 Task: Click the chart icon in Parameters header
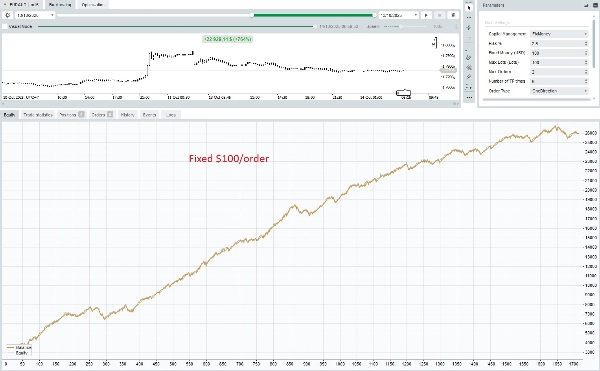pyautogui.click(x=586, y=5)
